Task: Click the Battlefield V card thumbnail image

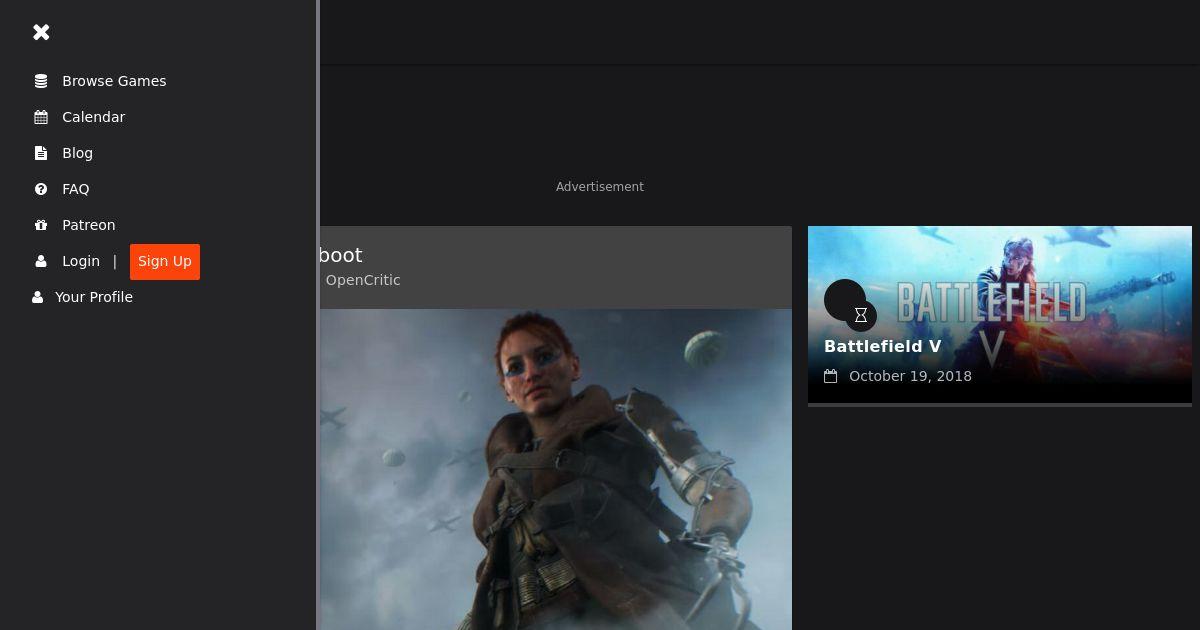Action: [1000, 314]
